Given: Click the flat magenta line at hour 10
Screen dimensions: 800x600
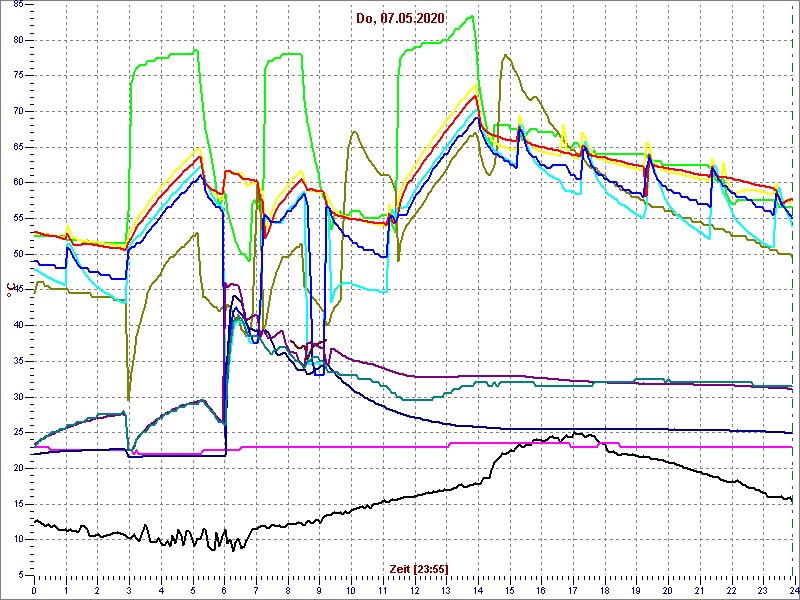Looking at the screenshot, I should click(350, 448).
